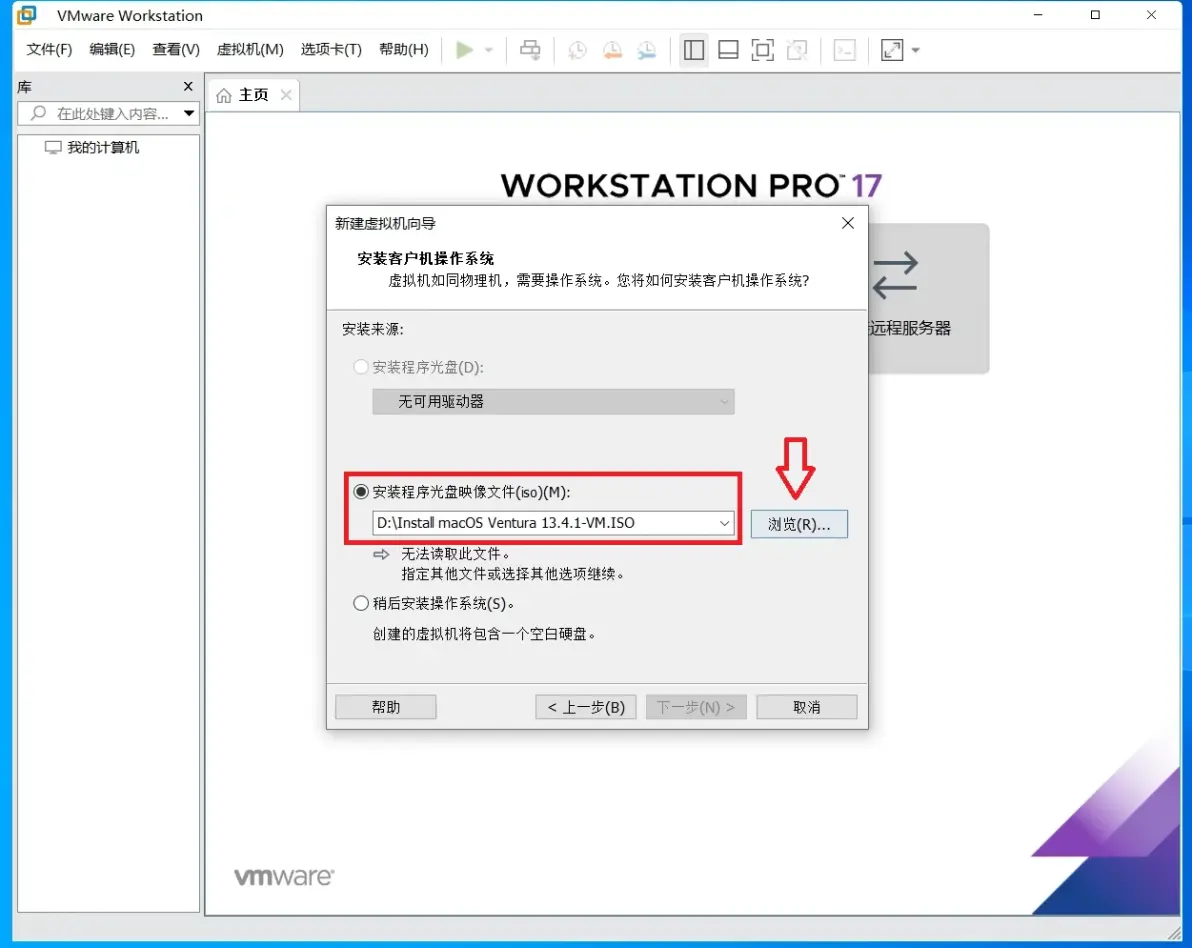This screenshot has width=1192, height=948.
Task: Select the 稍后安装操作系统(S) radio button
Action: click(x=361, y=604)
